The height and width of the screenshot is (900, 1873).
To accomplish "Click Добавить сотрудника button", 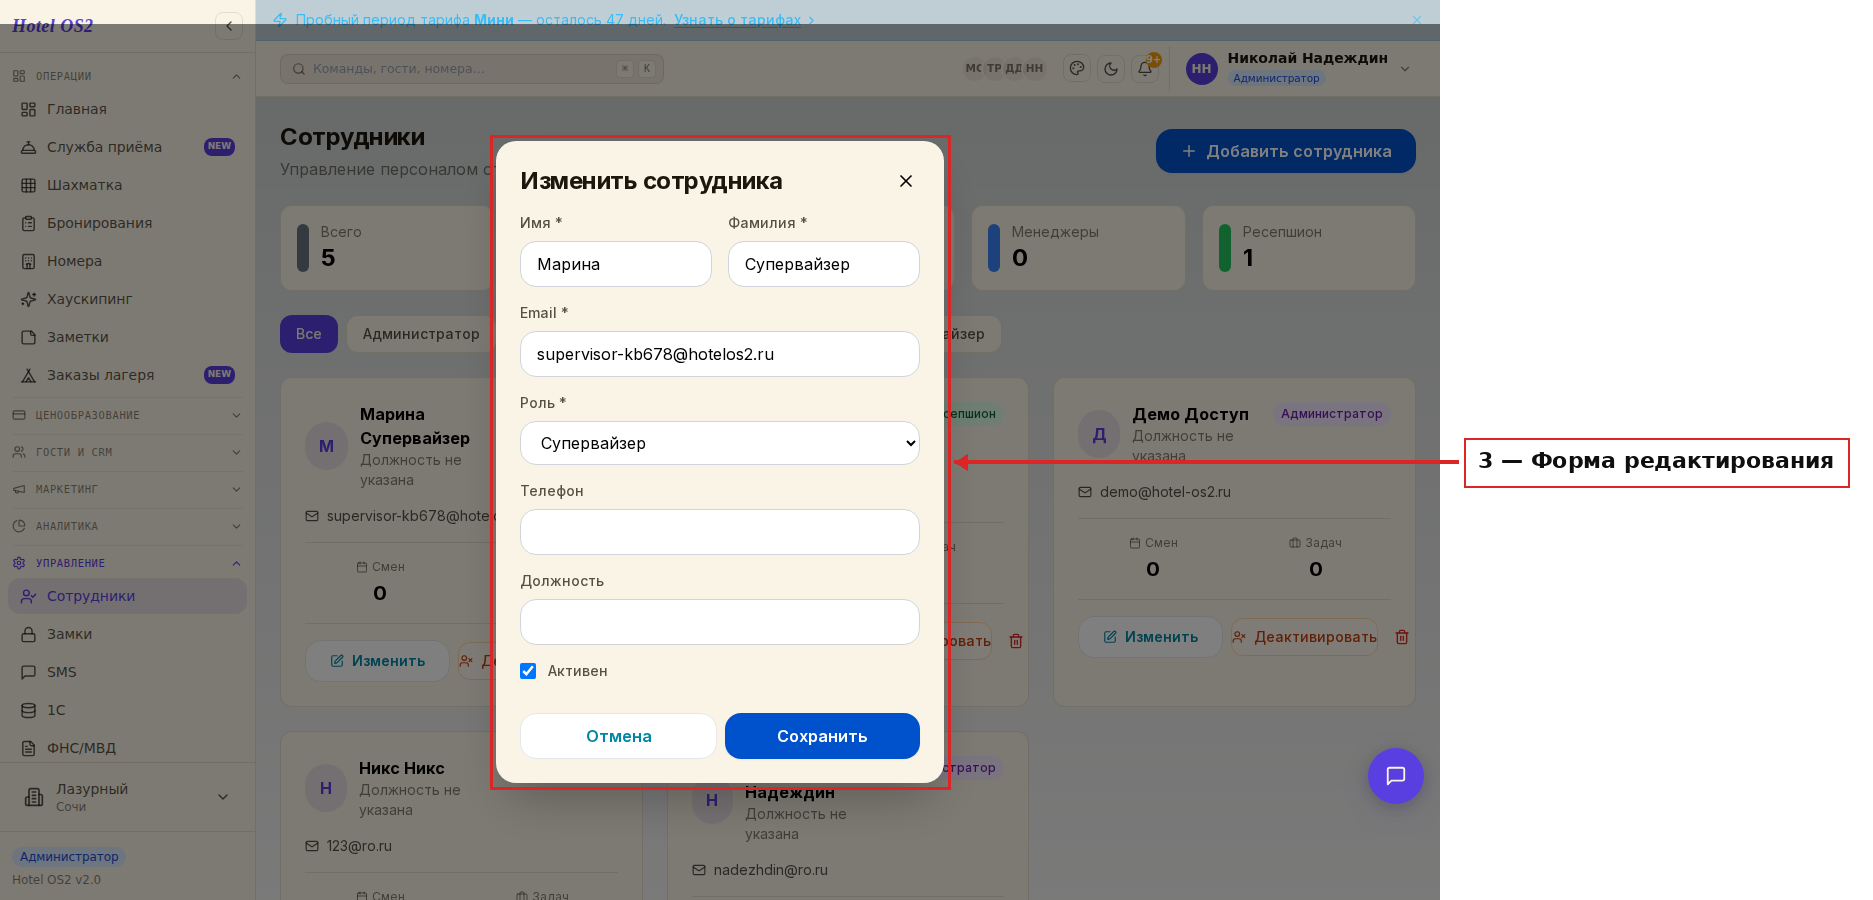I will tap(1285, 151).
